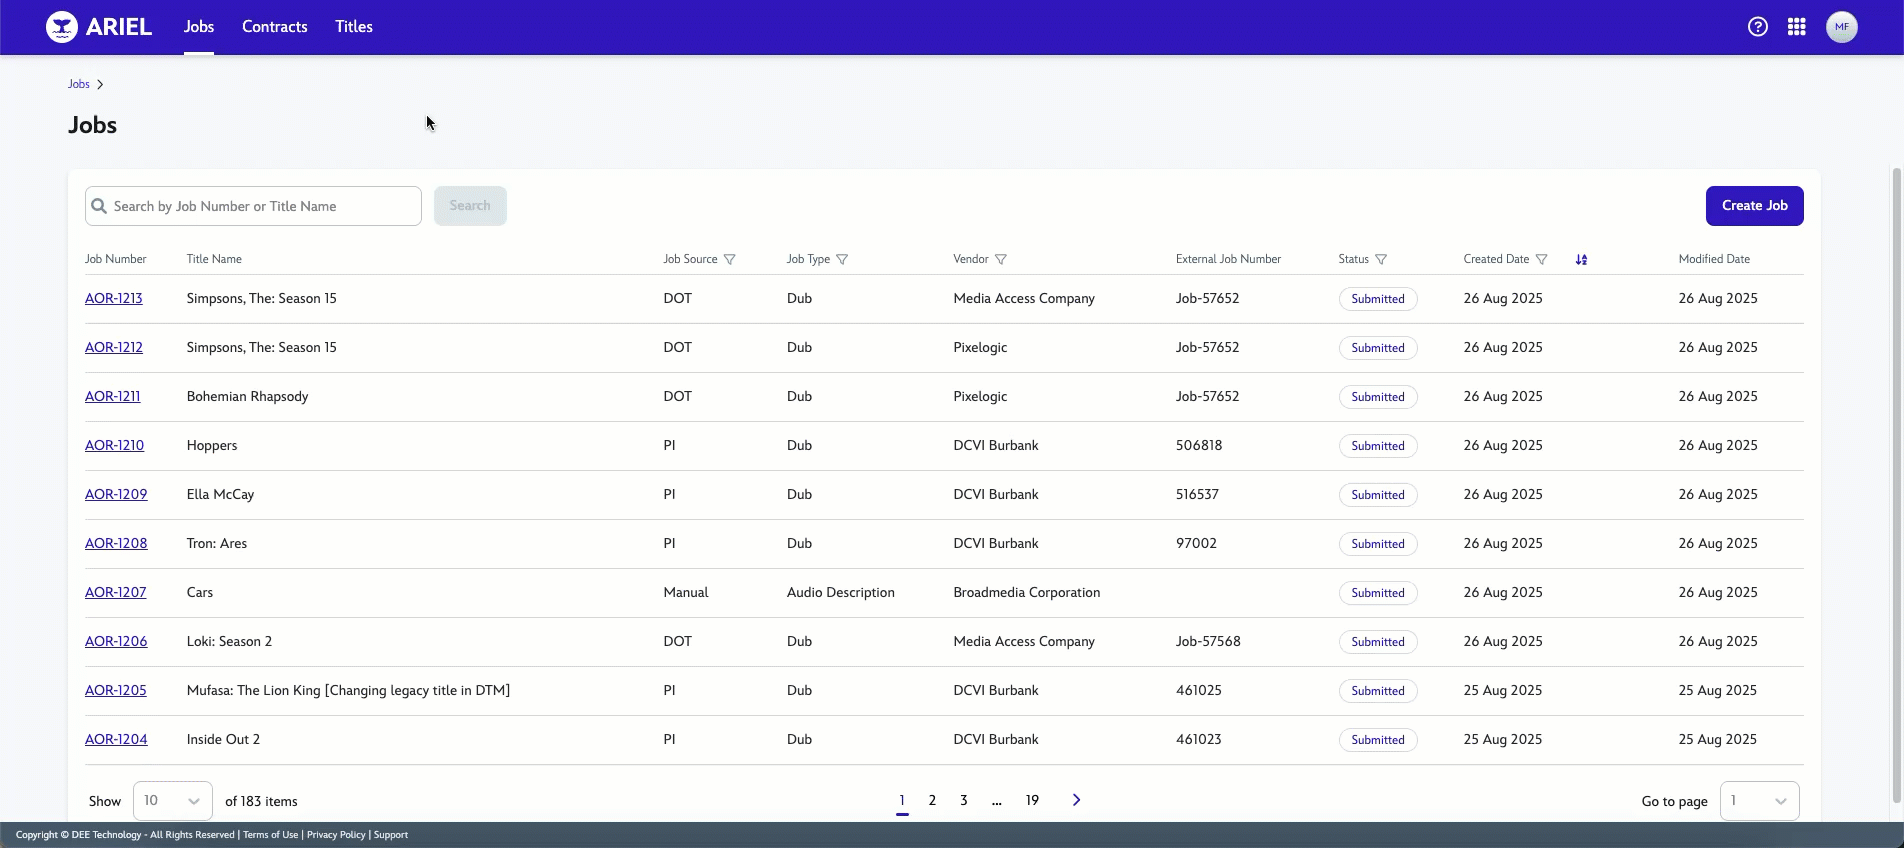This screenshot has height=848, width=1904.
Task: Click the Audio Description job type cell
Action: pos(841,593)
